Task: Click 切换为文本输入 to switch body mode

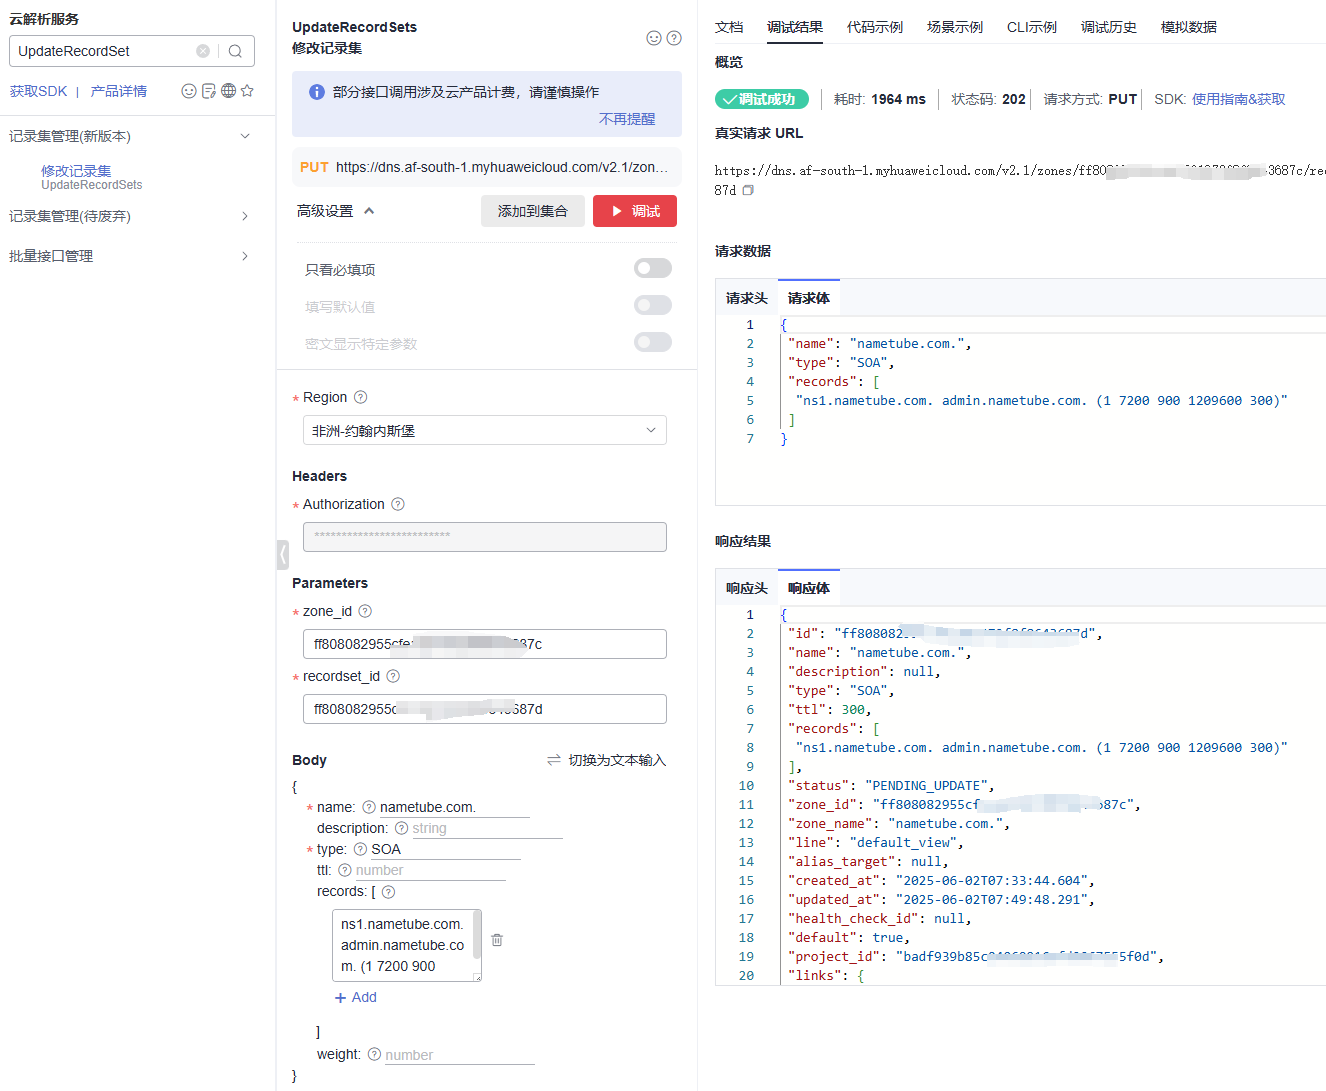Action: click(x=606, y=760)
